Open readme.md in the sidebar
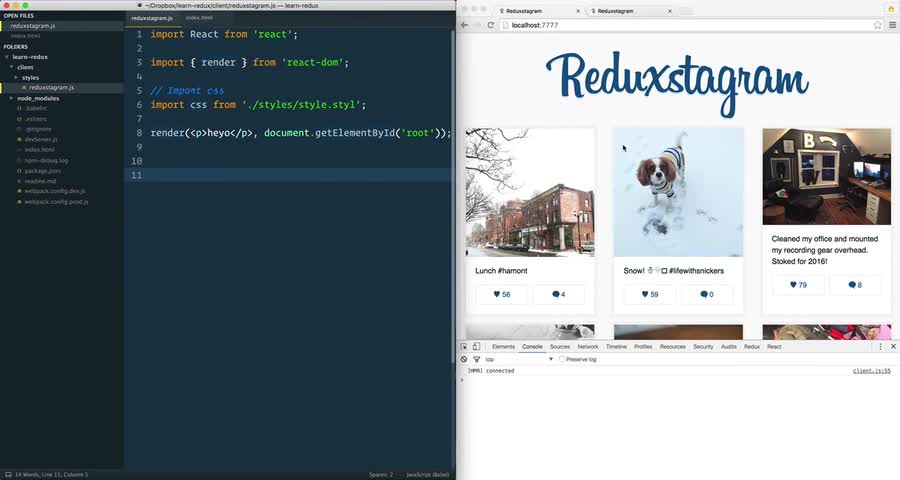Image resolution: width=900 pixels, height=480 pixels. click(x=40, y=181)
